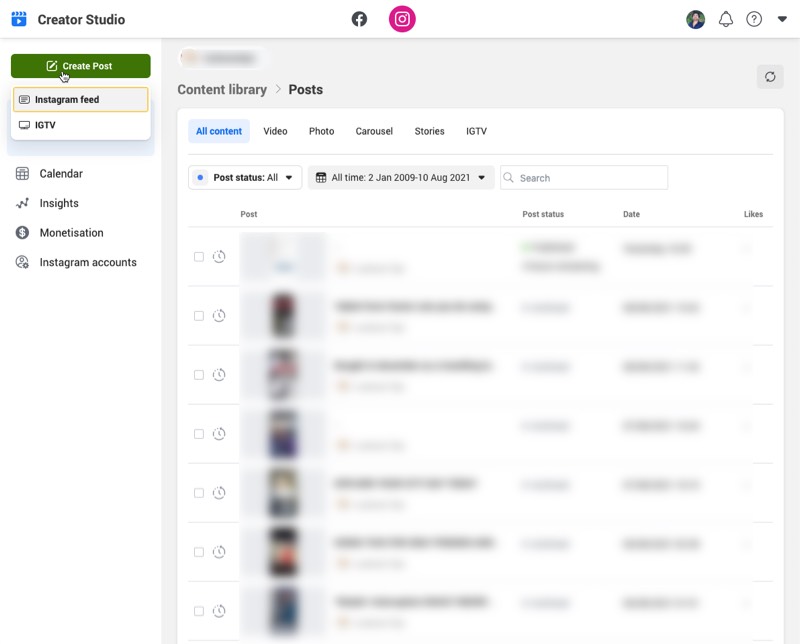Open the fifth post's thumbnail
Image resolution: width=800 pixels, height=644 pixels.
coord(283,492)
